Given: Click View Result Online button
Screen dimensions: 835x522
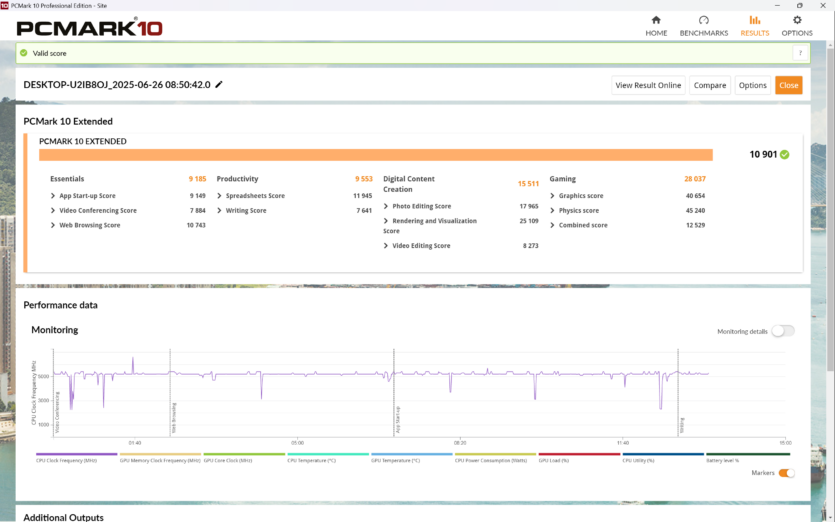Looking at the screenshot, I should (x=648, y=85).
